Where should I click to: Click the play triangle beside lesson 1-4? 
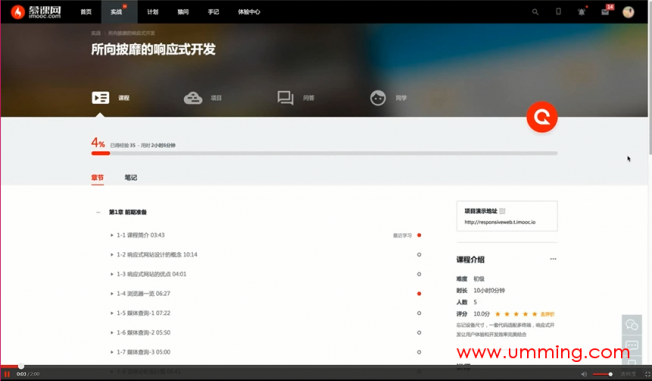[111, 294]
